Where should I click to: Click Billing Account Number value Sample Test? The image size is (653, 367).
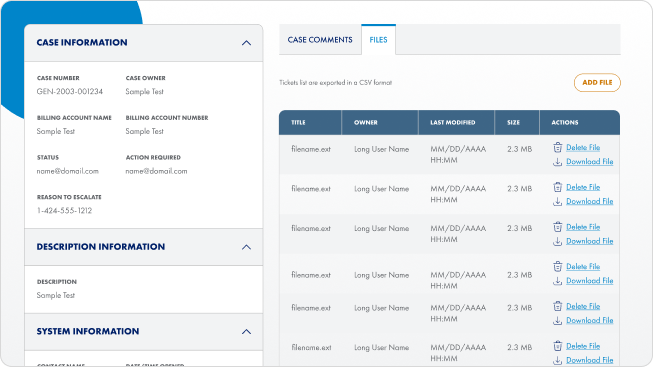pos(145,131)
